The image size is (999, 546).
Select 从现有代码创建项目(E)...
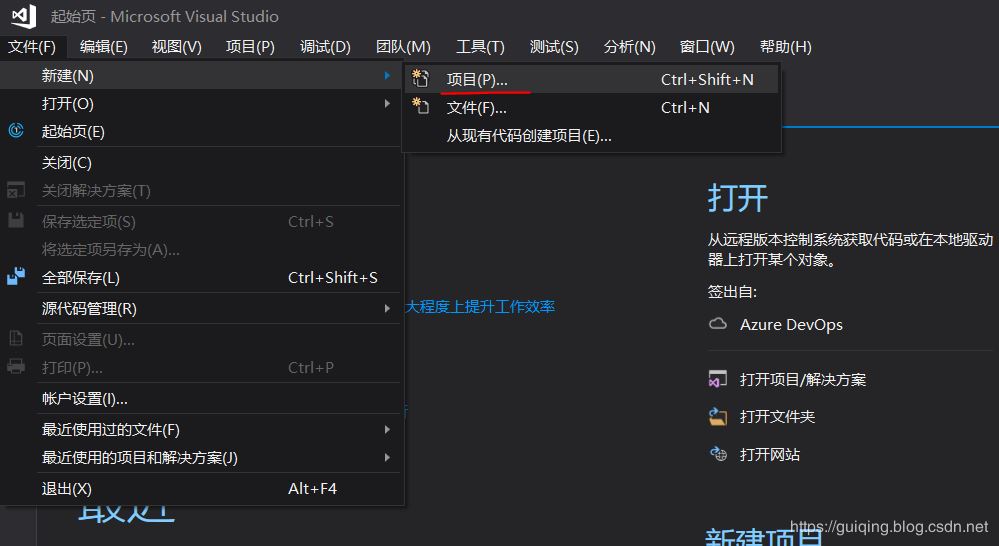tap(591, 135)
